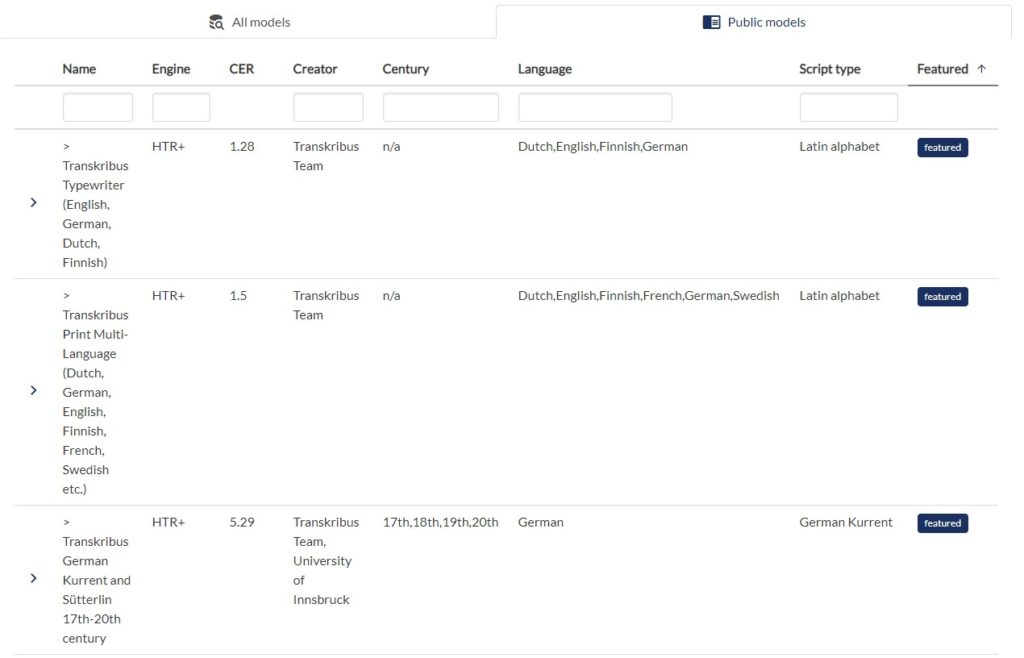Click the CER value 5.29

pos(242,522)
